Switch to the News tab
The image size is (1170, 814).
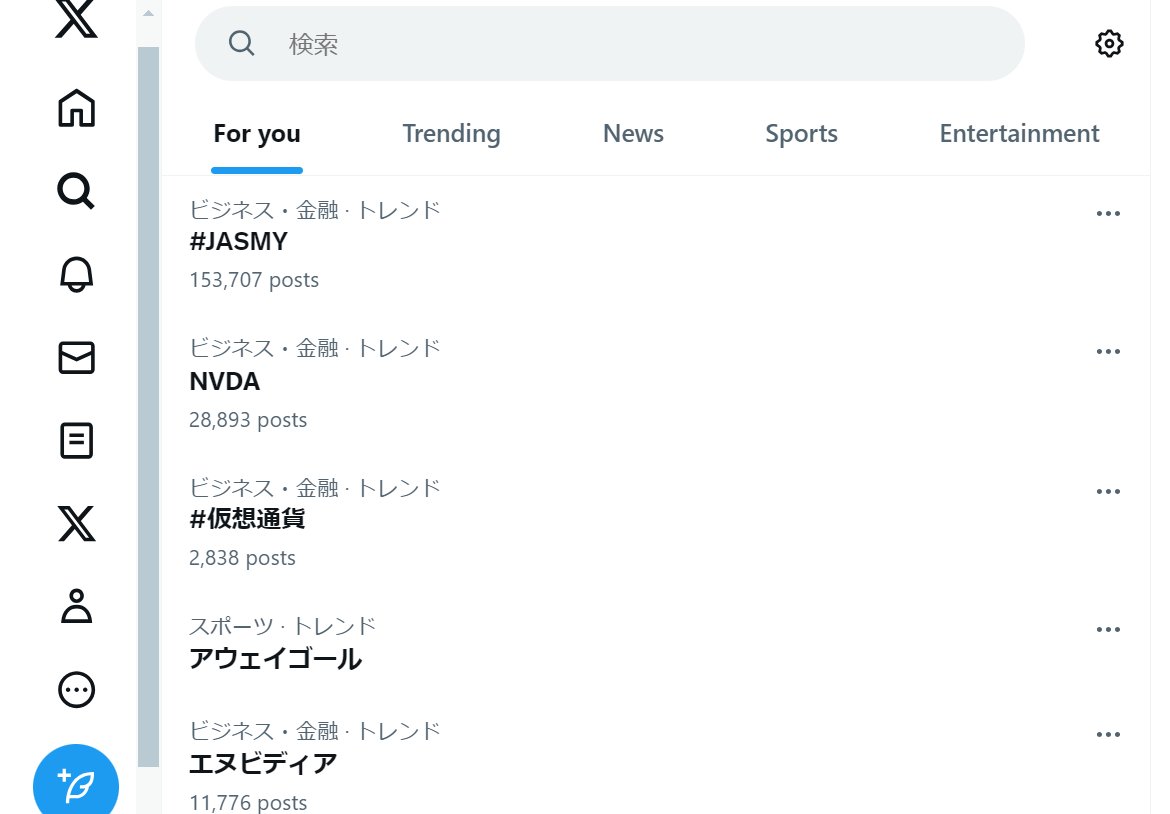coord(633,134)
